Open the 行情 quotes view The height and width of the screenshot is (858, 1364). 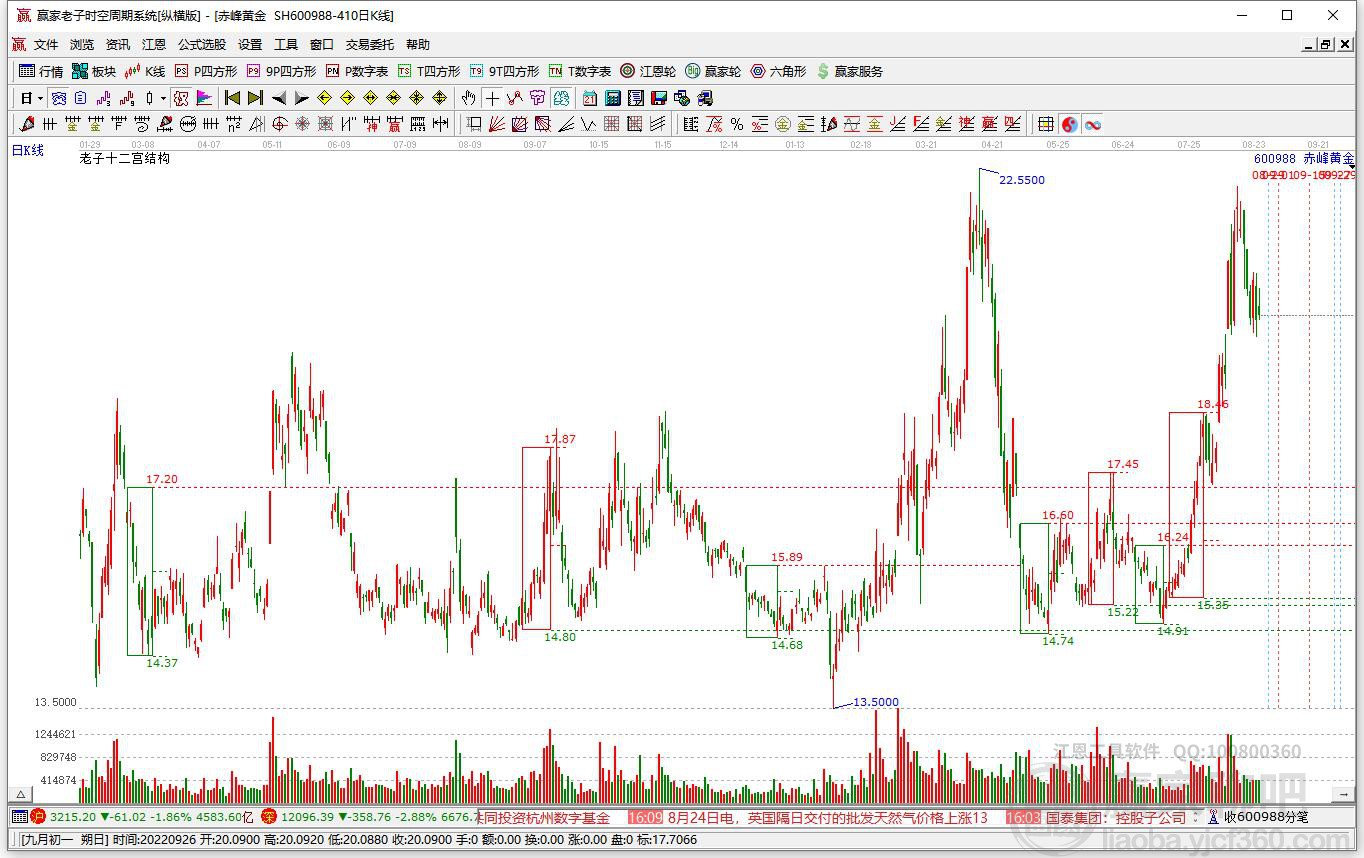click(41, 71)
